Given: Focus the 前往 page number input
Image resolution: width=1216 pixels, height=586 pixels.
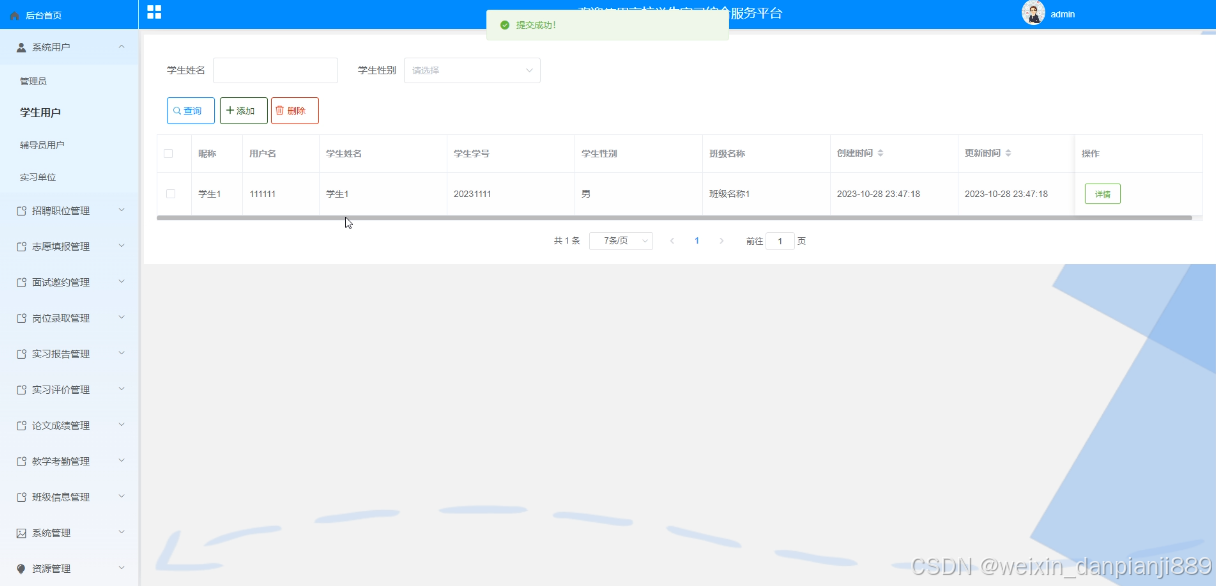Looking at the screenshot, I should pyautogui.click(x=780, y=241).
